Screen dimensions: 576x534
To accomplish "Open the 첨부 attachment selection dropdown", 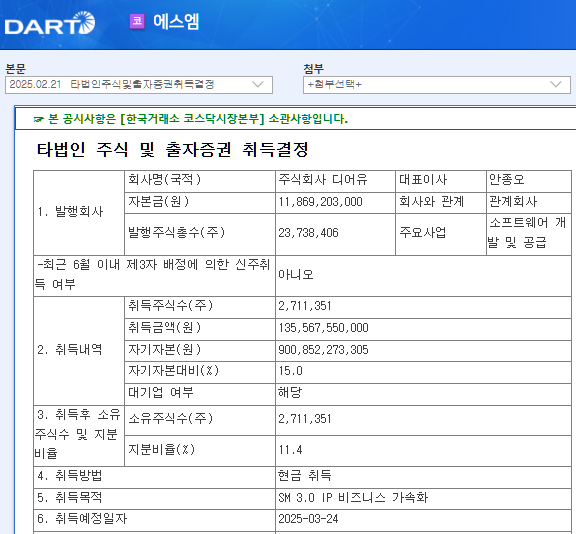I will (x=437, y=85).
